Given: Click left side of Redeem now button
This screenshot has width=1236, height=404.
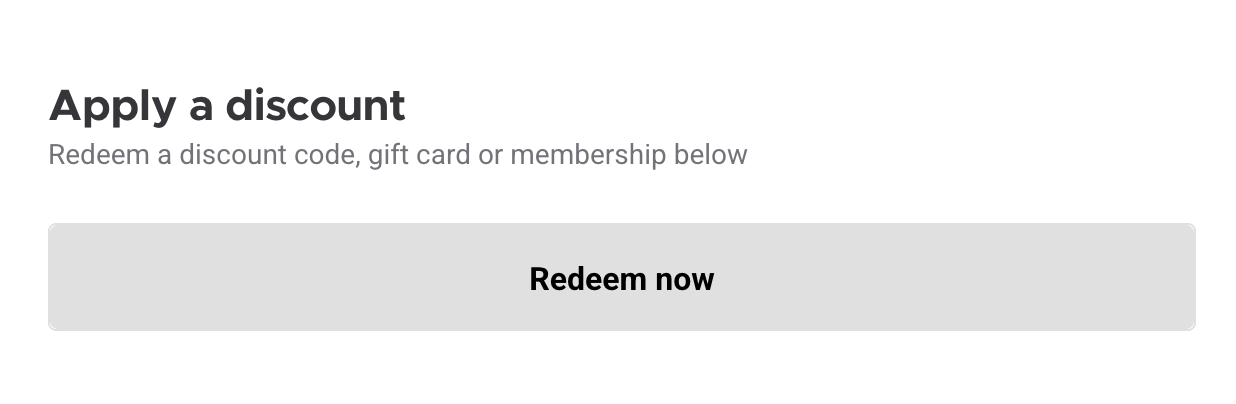Looking at the screenshot, I should 200,277.
